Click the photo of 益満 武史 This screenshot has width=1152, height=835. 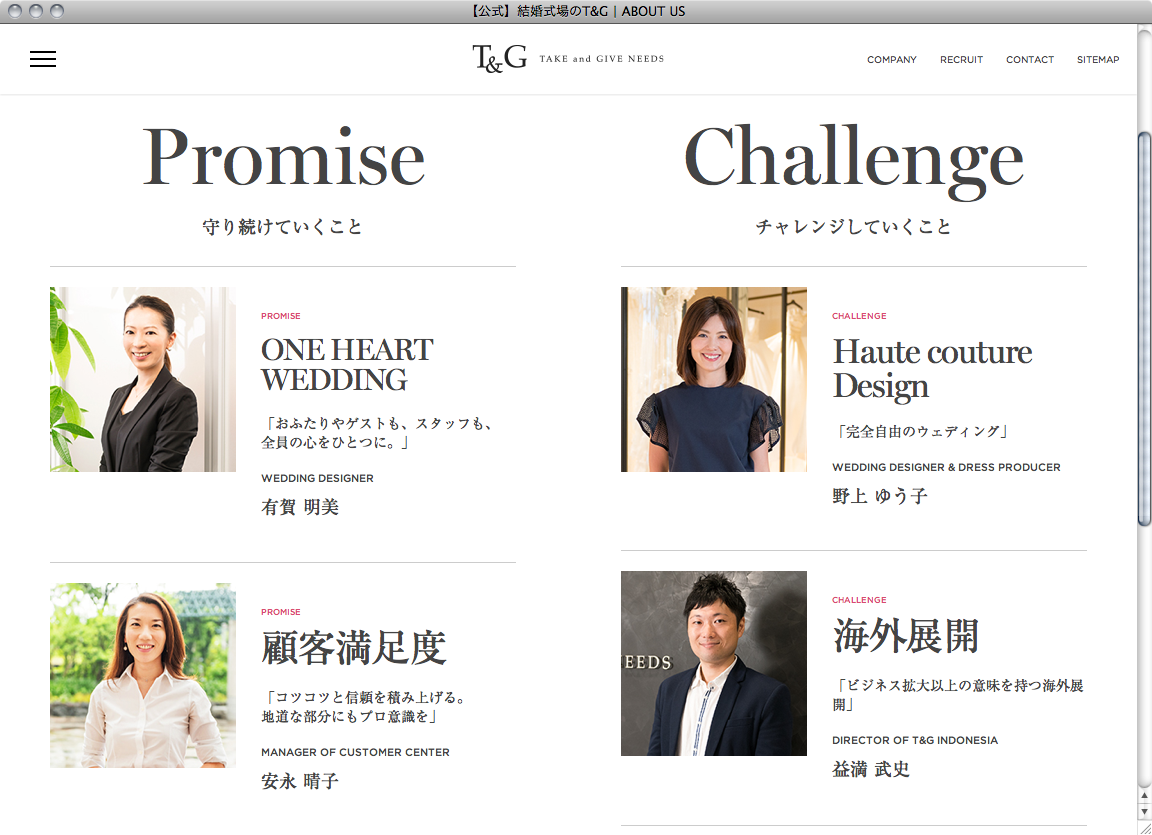[x=713, y=663]
